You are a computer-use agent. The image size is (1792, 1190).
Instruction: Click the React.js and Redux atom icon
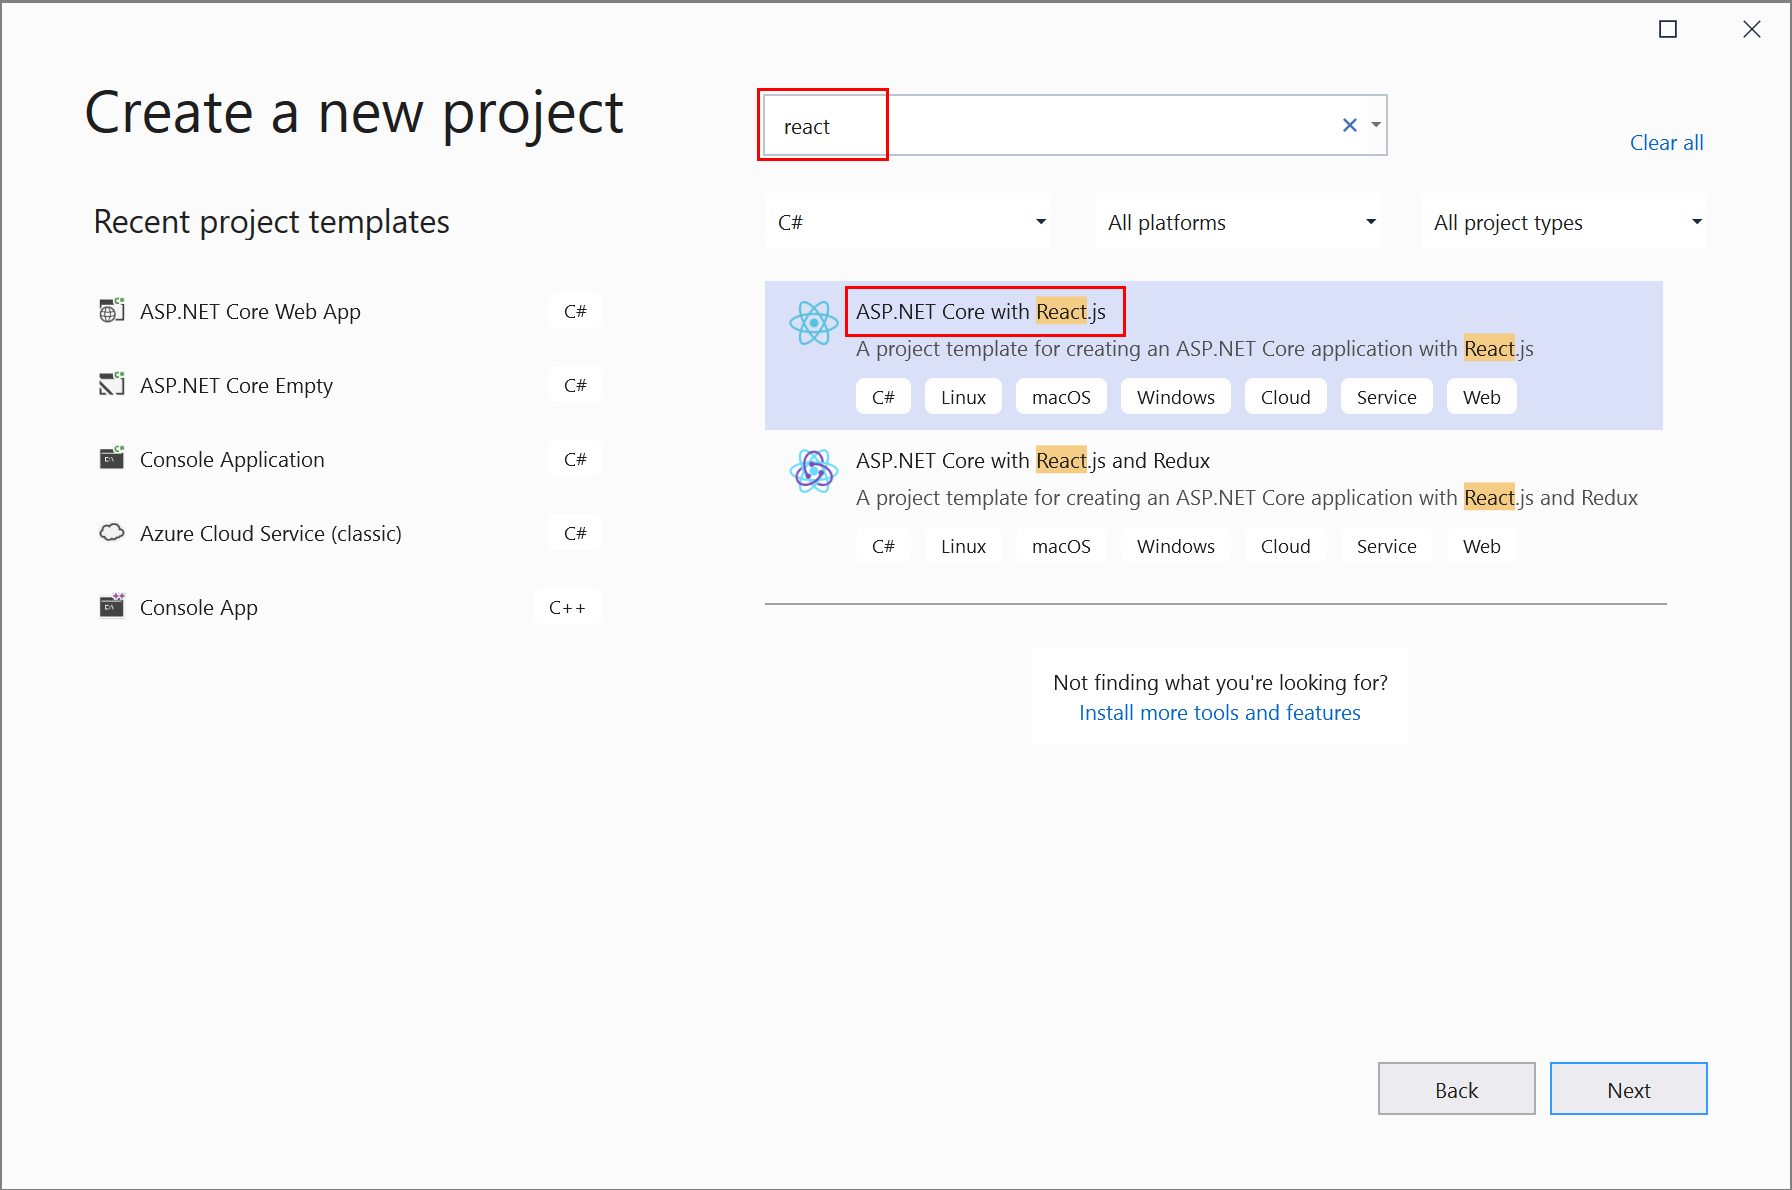pyautogui.click(x=812, y=471)
